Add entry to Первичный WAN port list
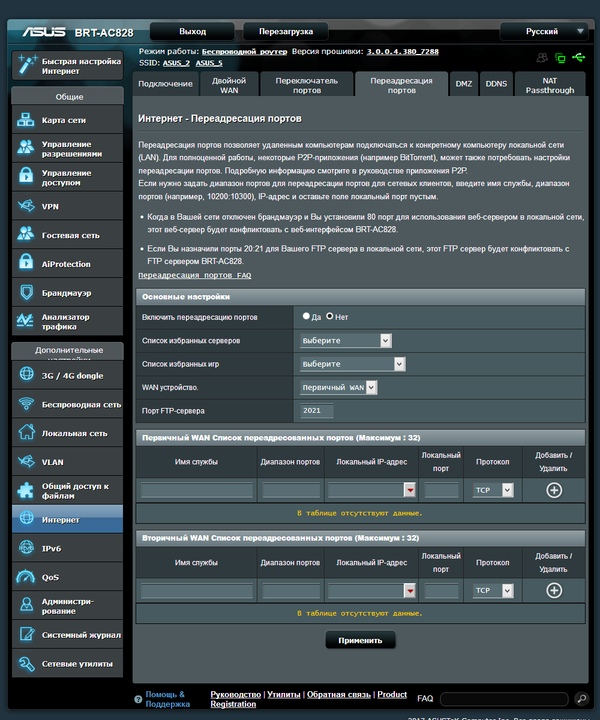 (x=554, y=490)
